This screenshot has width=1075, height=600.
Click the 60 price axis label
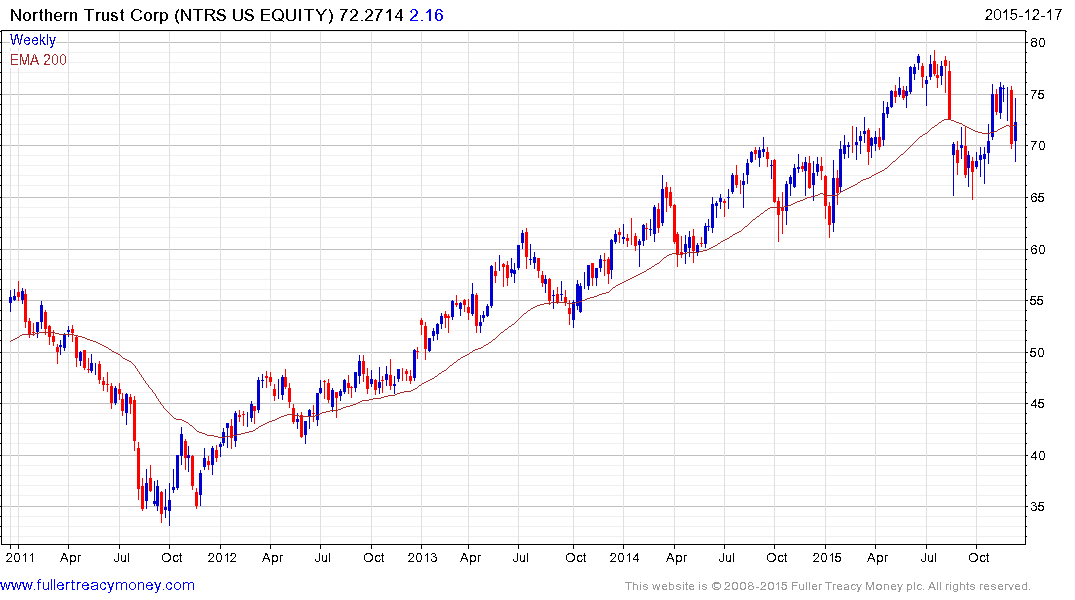(x=1038, y=249)
